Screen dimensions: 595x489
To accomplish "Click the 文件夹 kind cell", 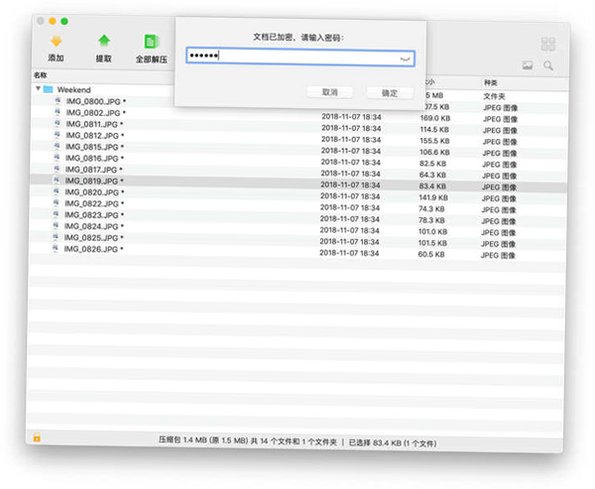I will coord(494,96).
